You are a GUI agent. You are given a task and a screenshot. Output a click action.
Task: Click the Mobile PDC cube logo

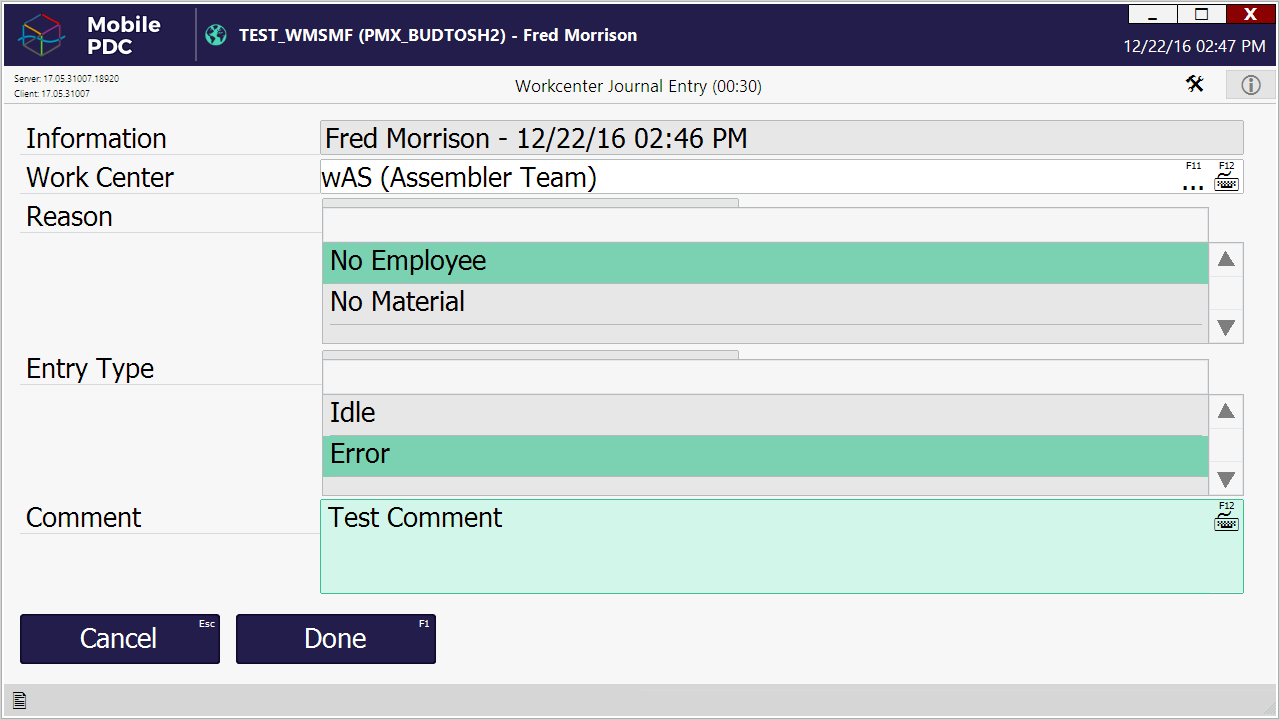pos(42,35)
